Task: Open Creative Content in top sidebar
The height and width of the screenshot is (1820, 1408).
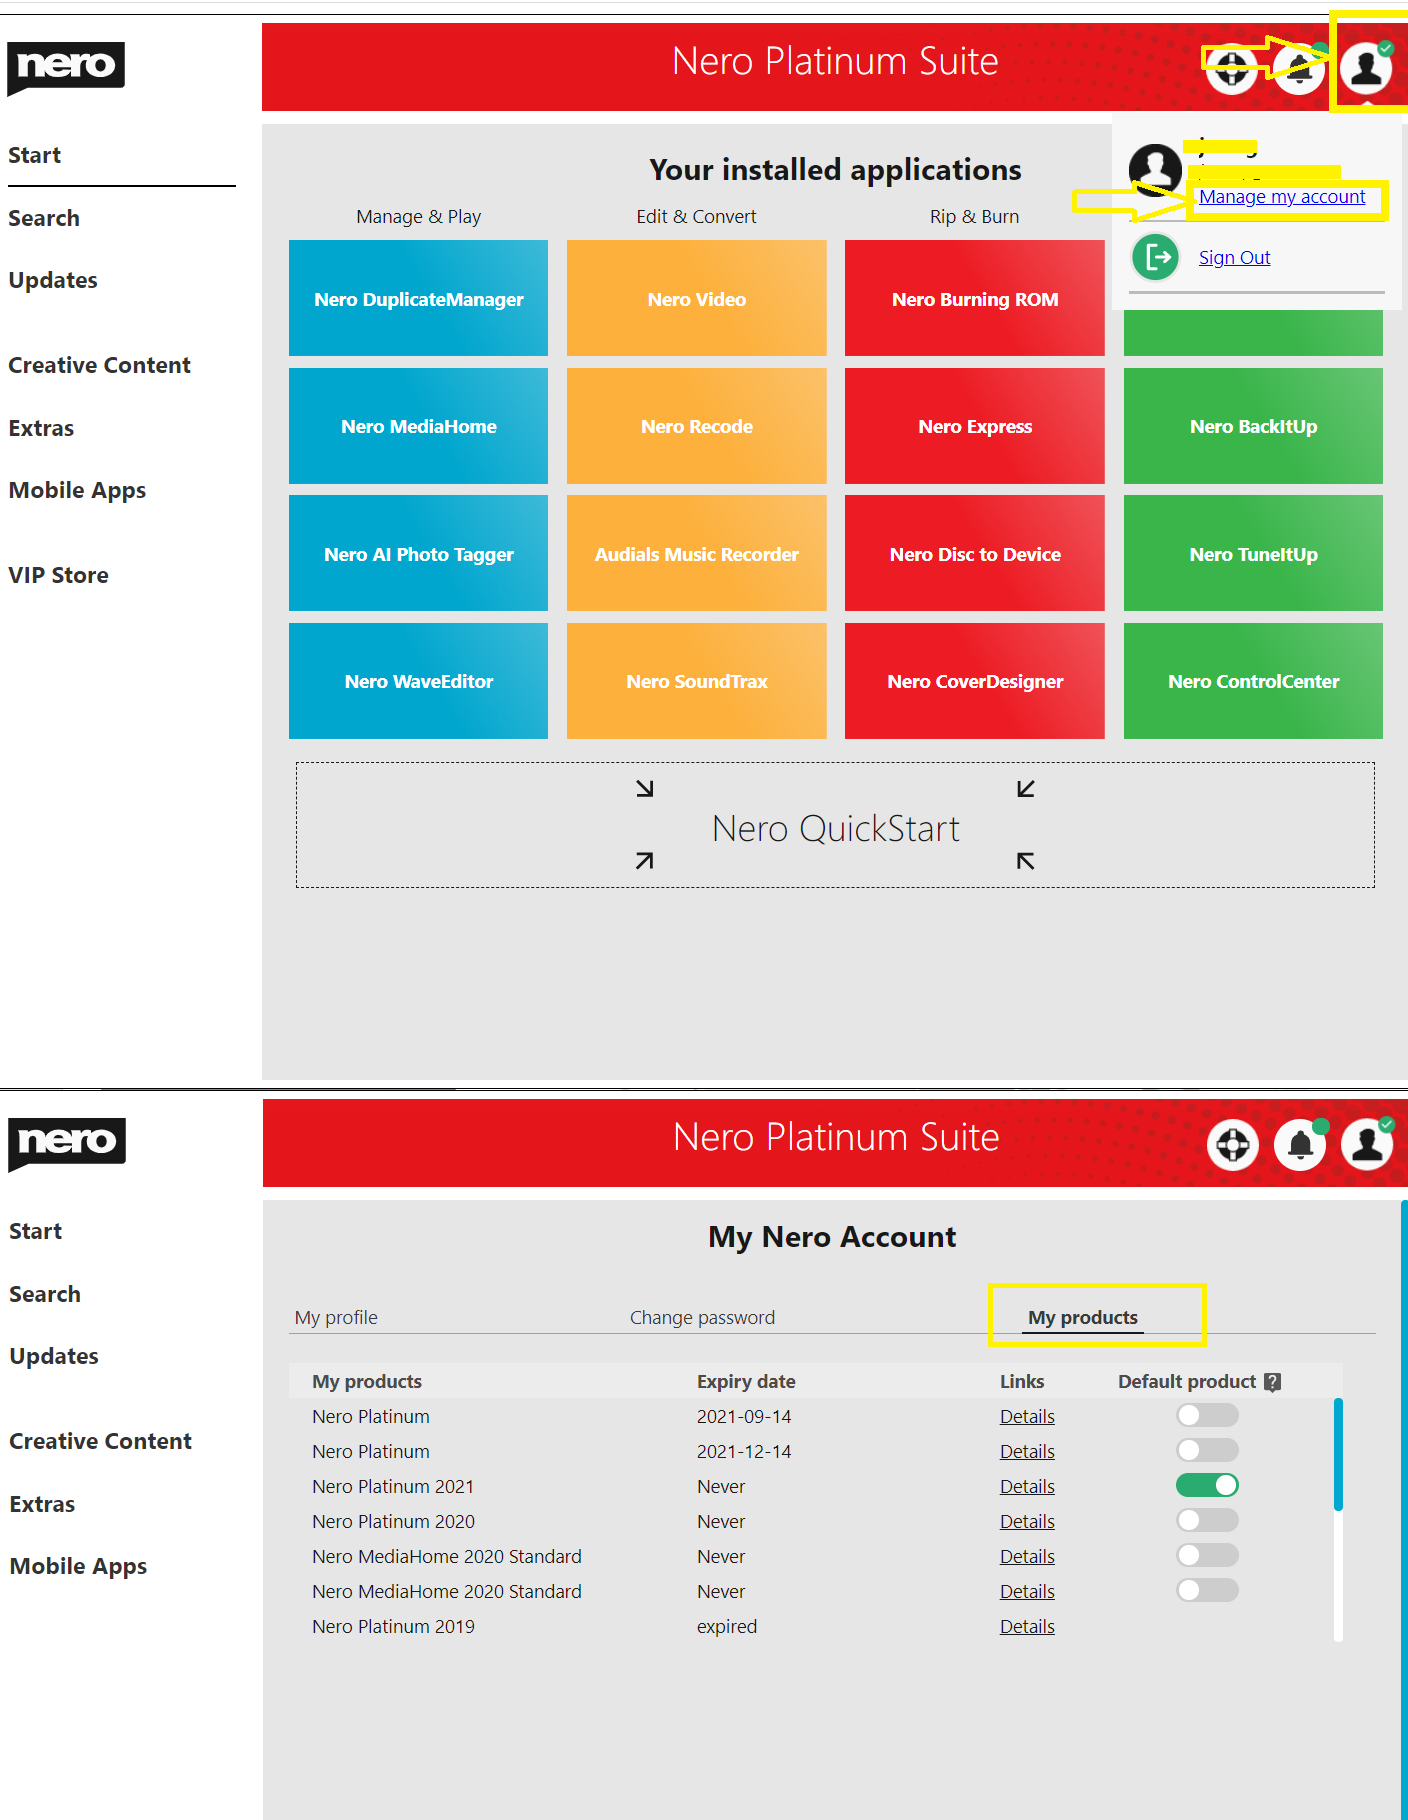Action: 99,366
